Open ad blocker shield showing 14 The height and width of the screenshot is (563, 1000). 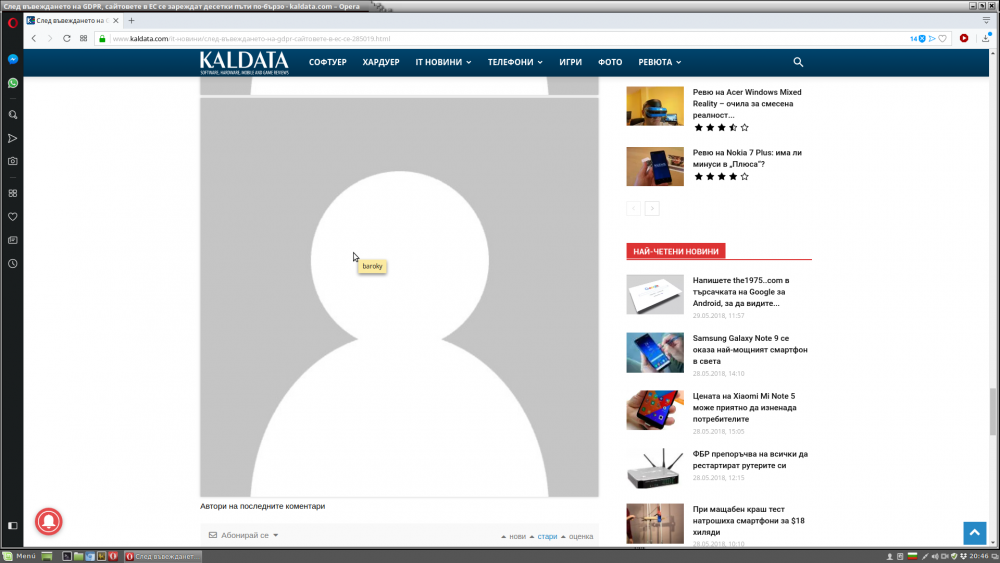tap(918, 38)
